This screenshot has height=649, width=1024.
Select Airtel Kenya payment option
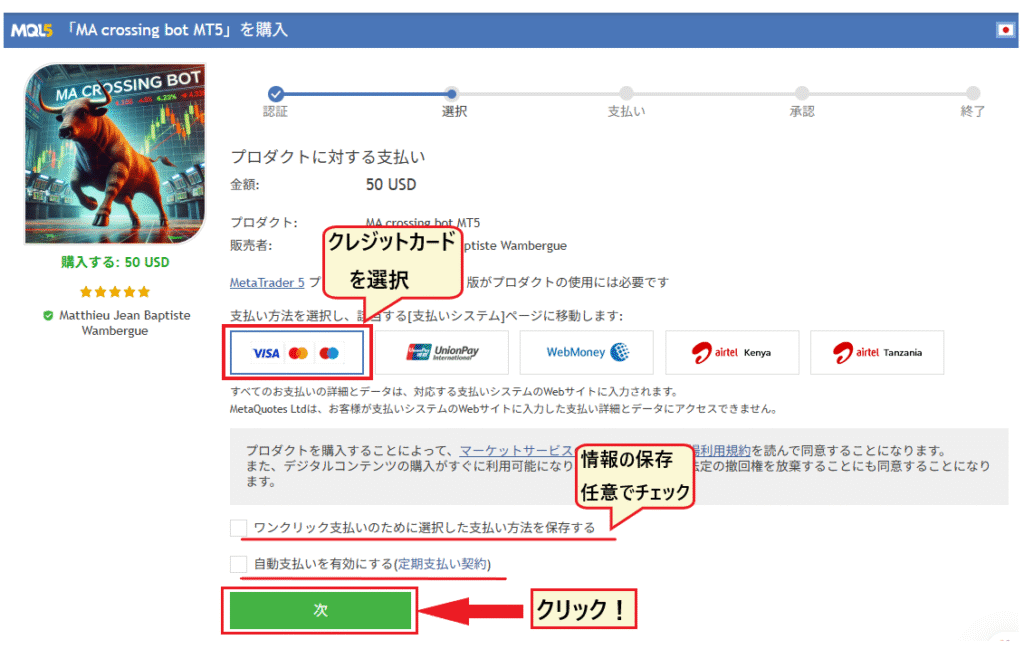[x=732, y=352]
